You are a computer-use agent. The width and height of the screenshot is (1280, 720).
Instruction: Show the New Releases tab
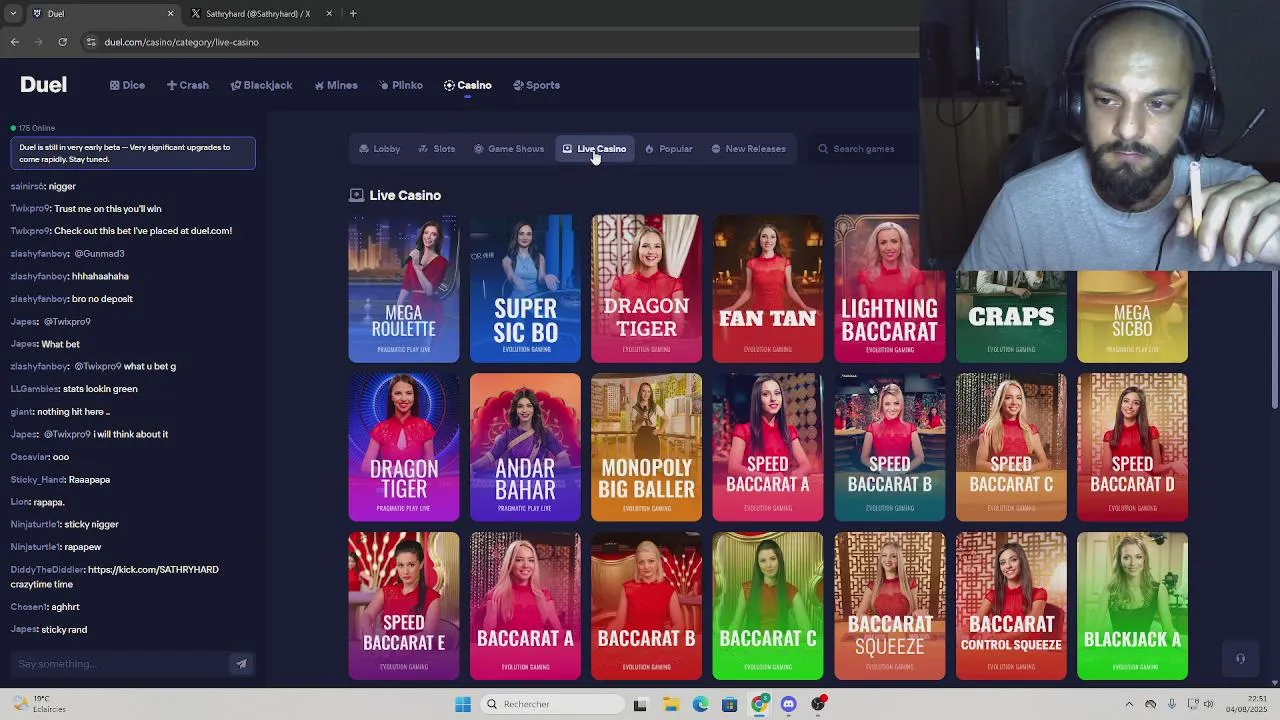748,149
